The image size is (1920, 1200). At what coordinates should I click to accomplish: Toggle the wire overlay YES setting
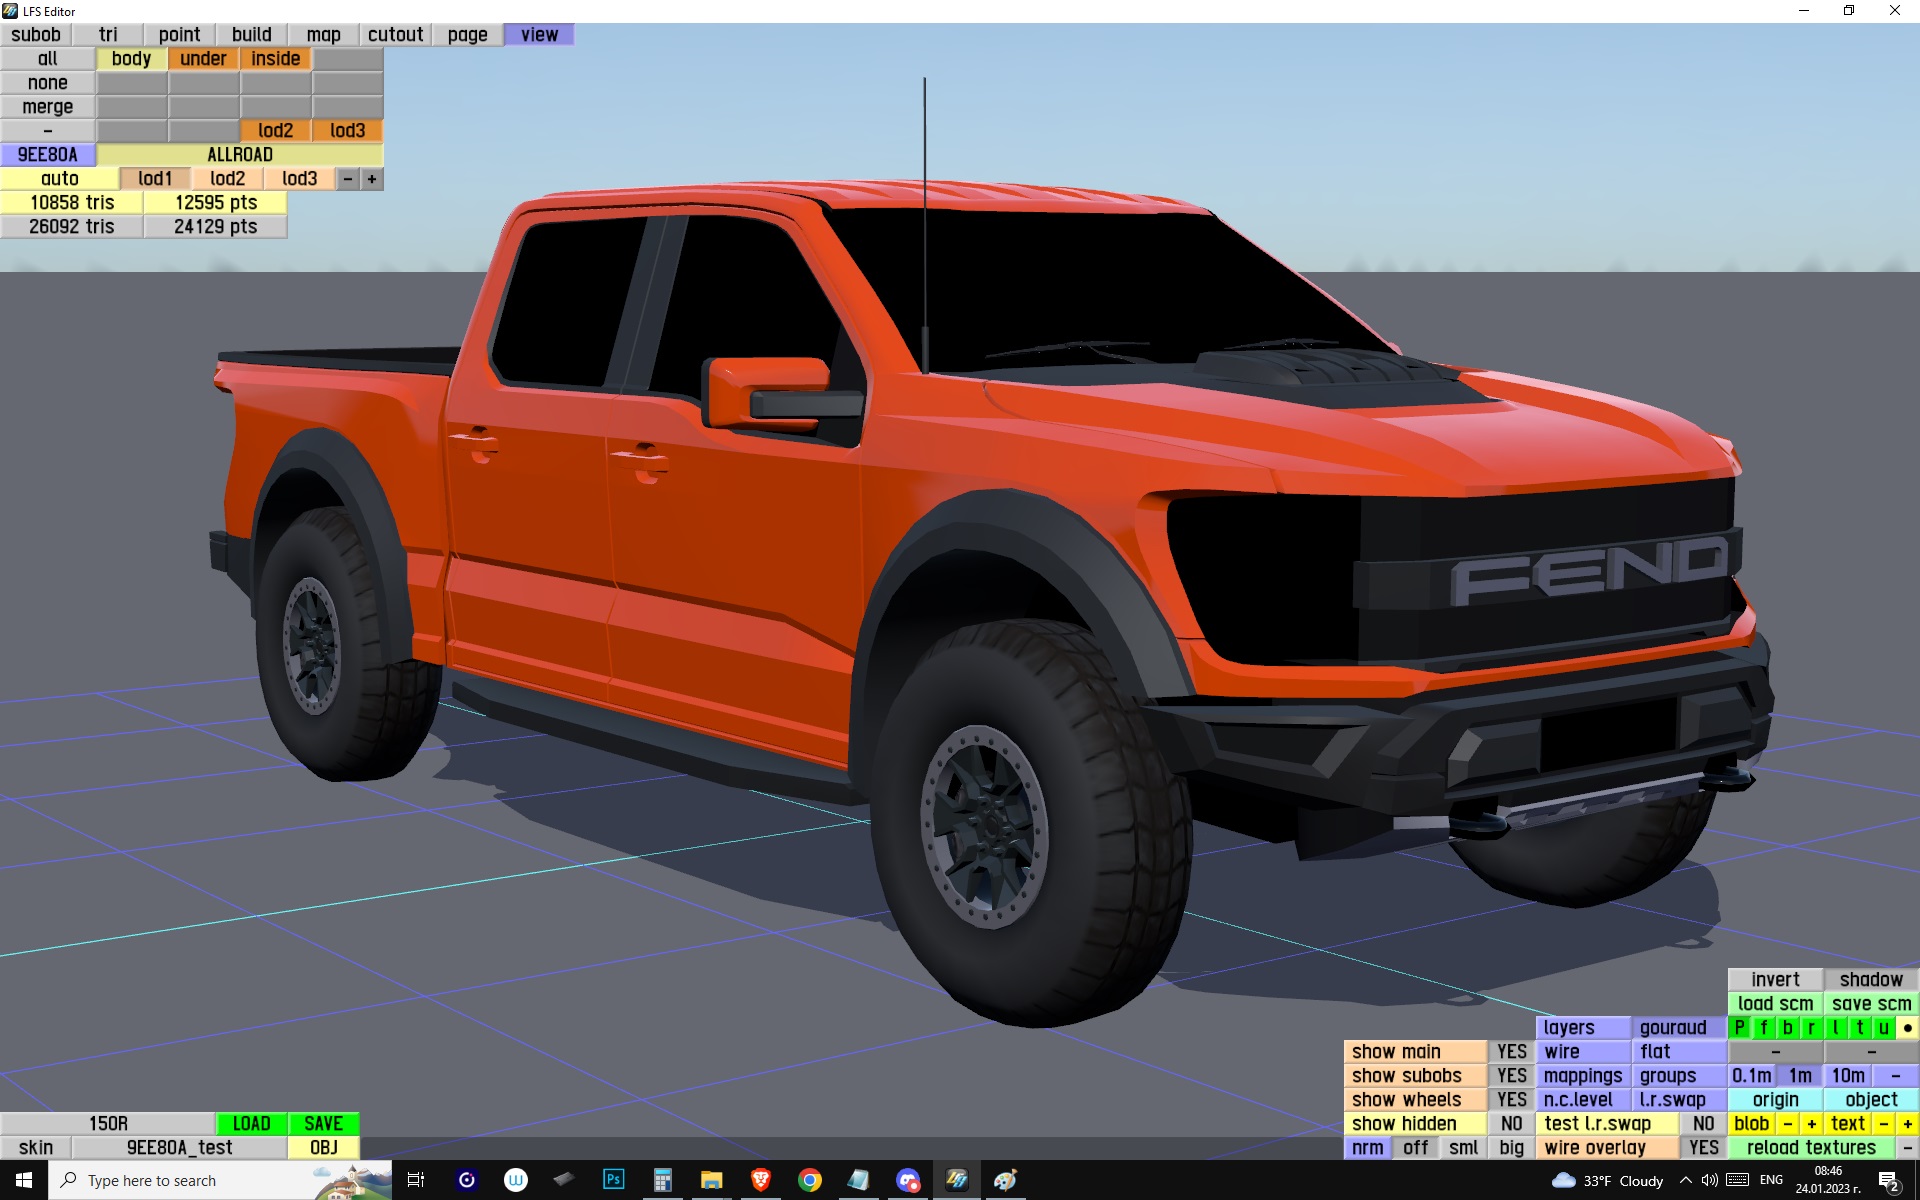coord(1703,1148)
